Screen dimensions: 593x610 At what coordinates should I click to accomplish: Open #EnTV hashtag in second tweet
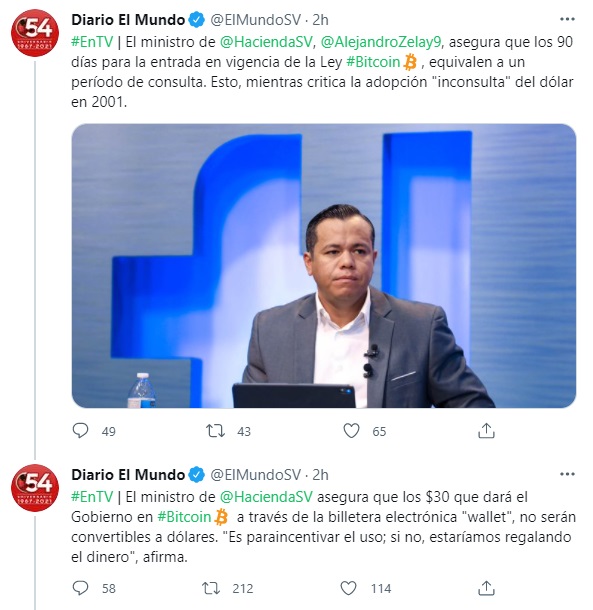tap(92, 497)
